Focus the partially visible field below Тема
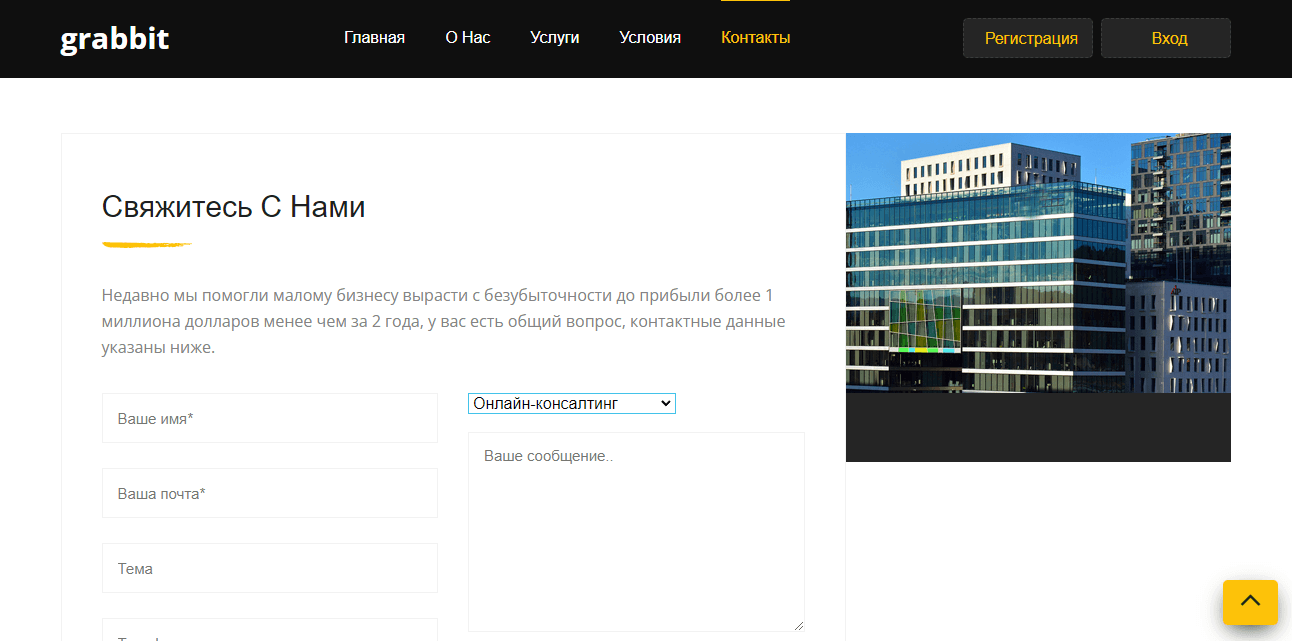This screenshot has height=641, width=1292. (269, 632)
